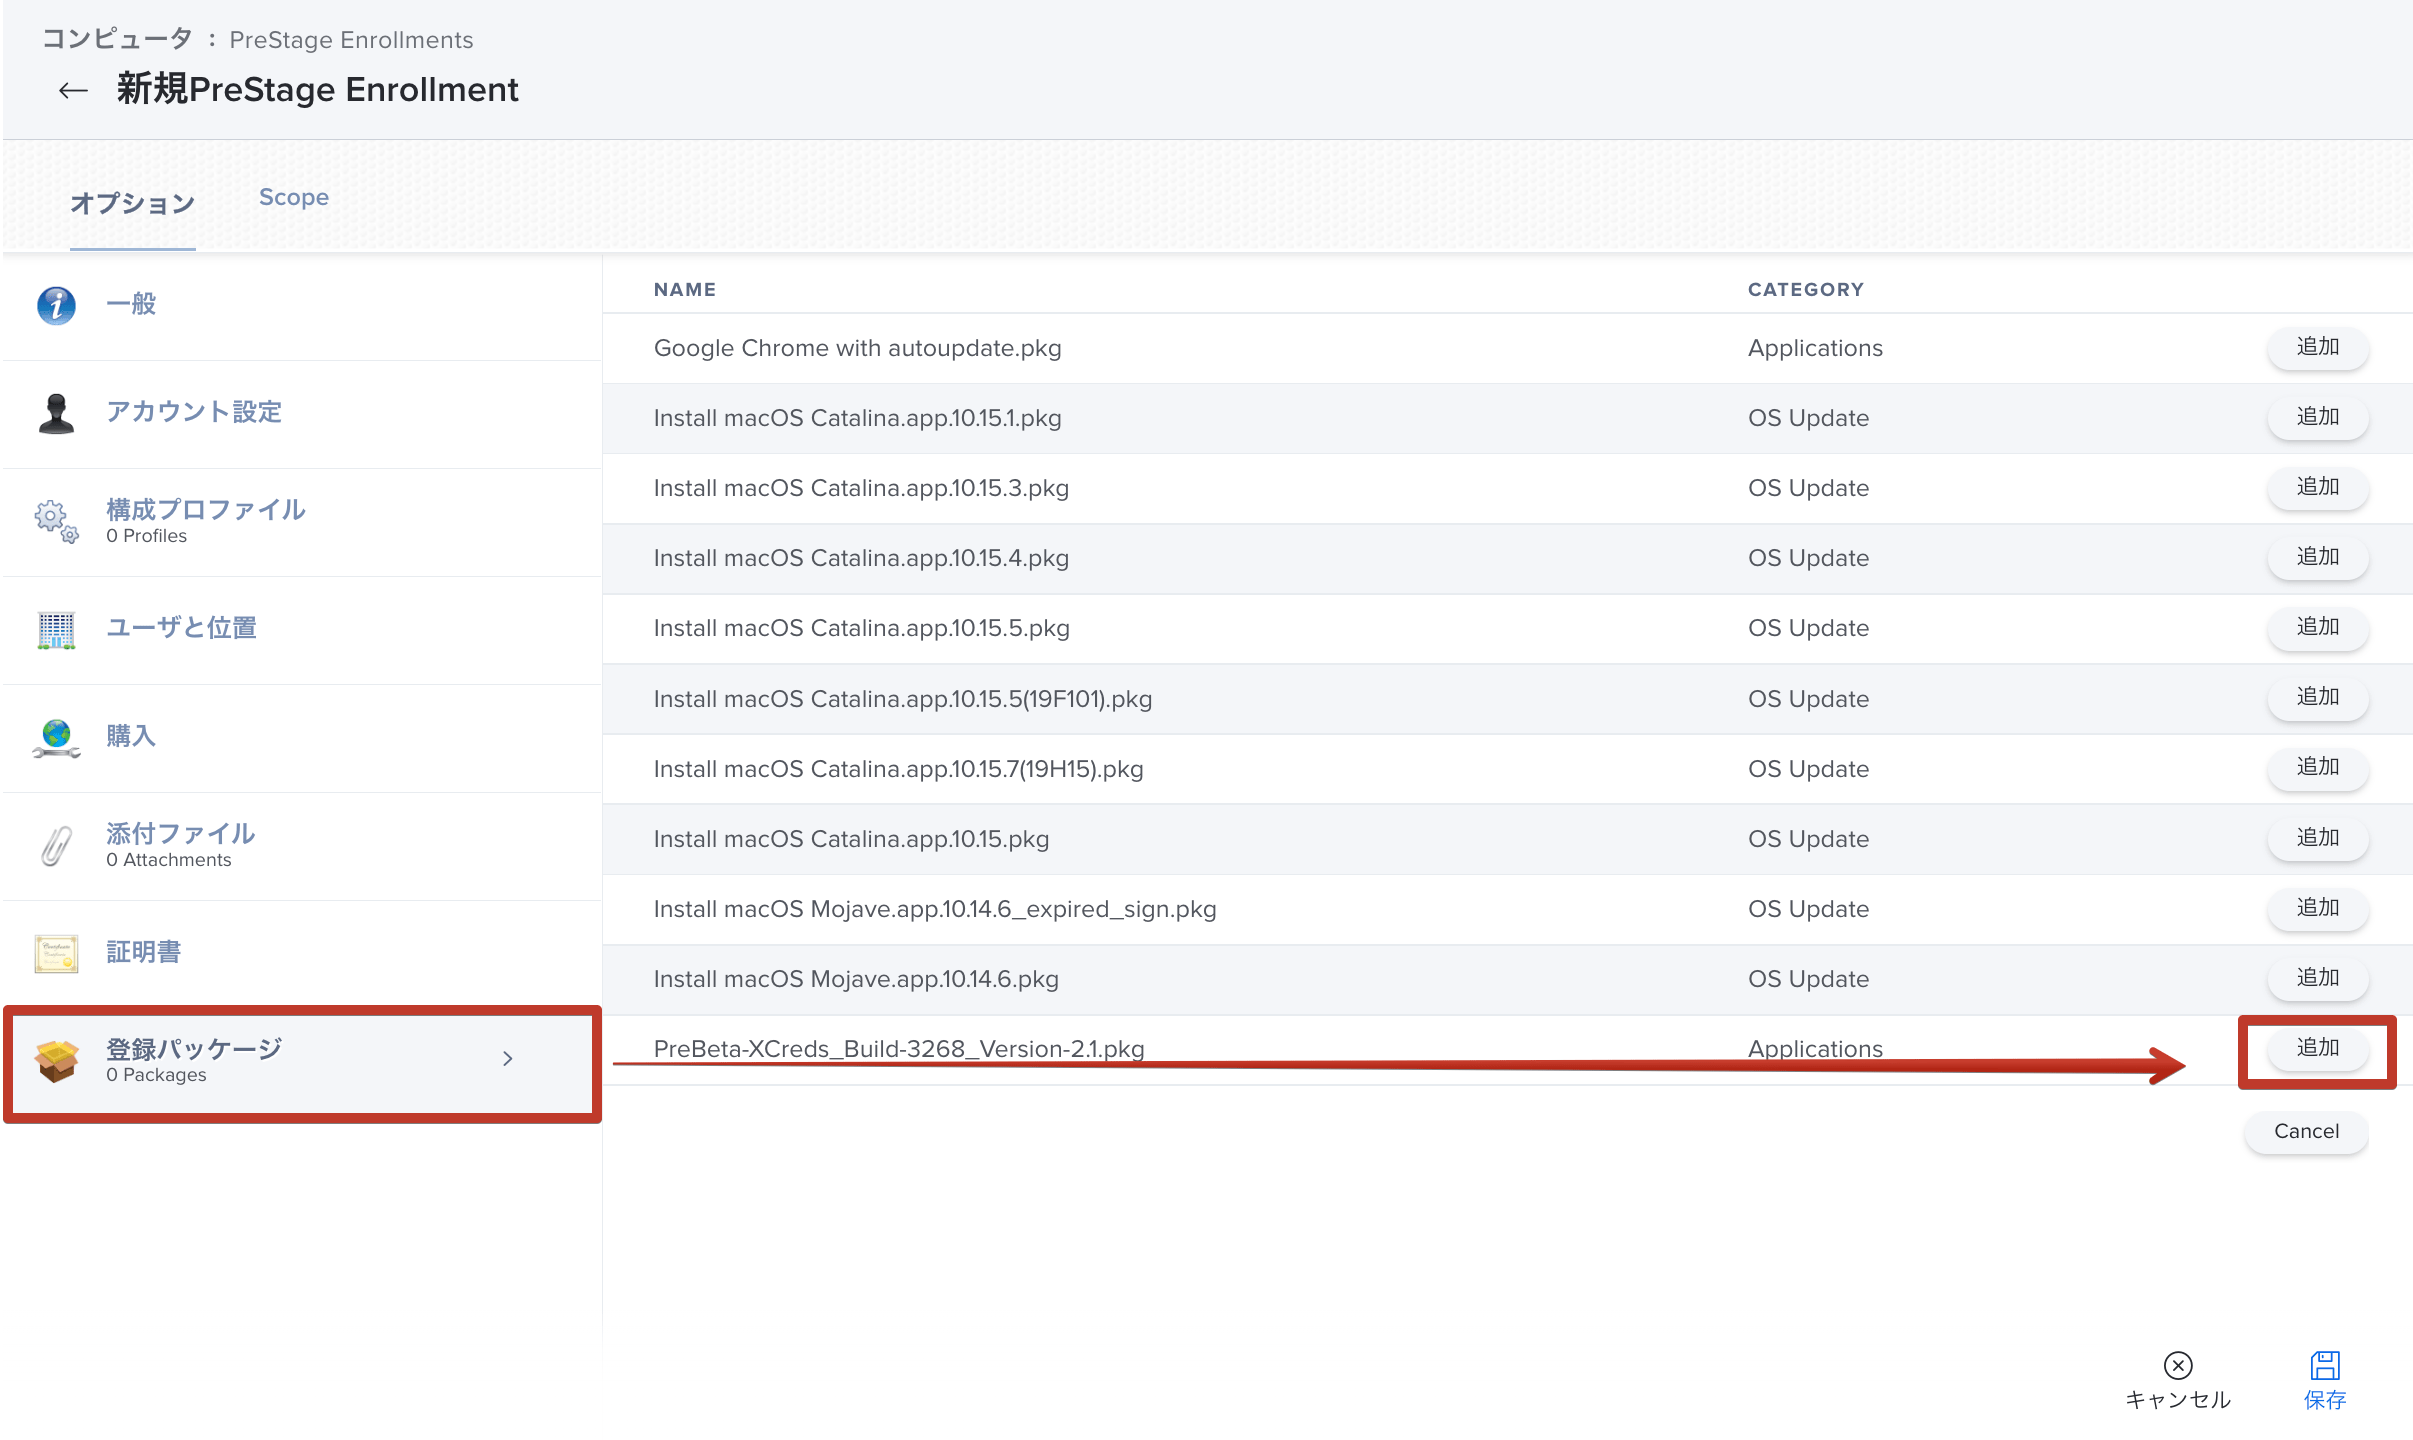
Task: Click Applications category of Google Chrome row
Action: pos(1815,348)
